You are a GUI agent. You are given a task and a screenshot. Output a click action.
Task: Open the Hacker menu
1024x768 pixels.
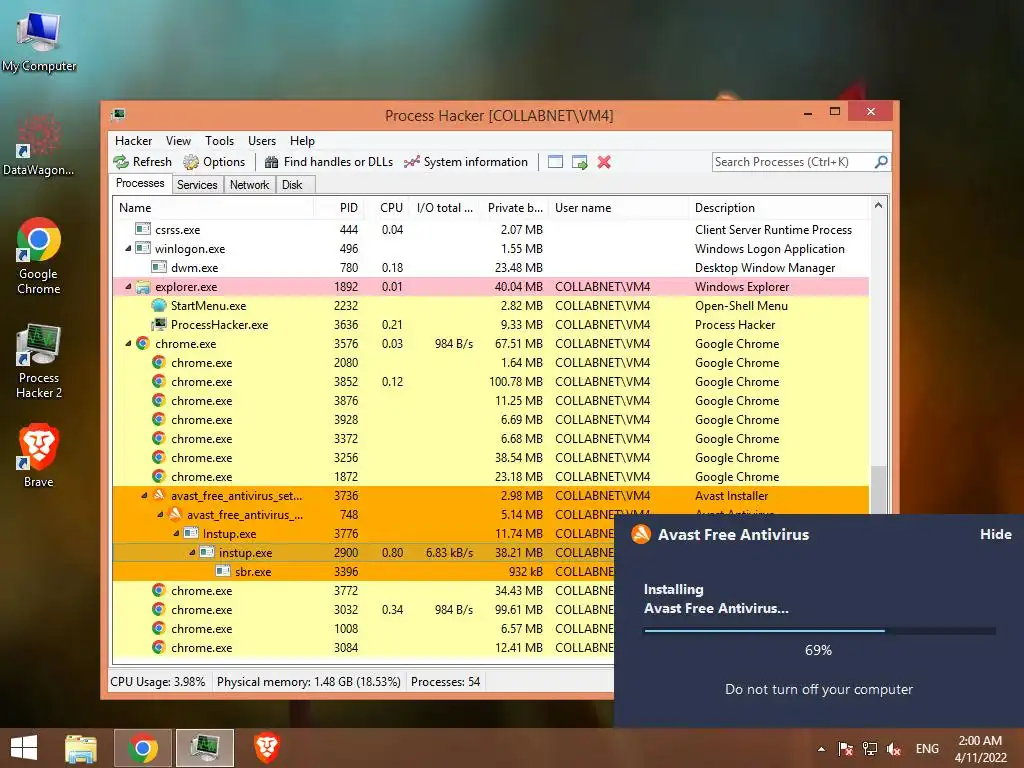point(133,141)
